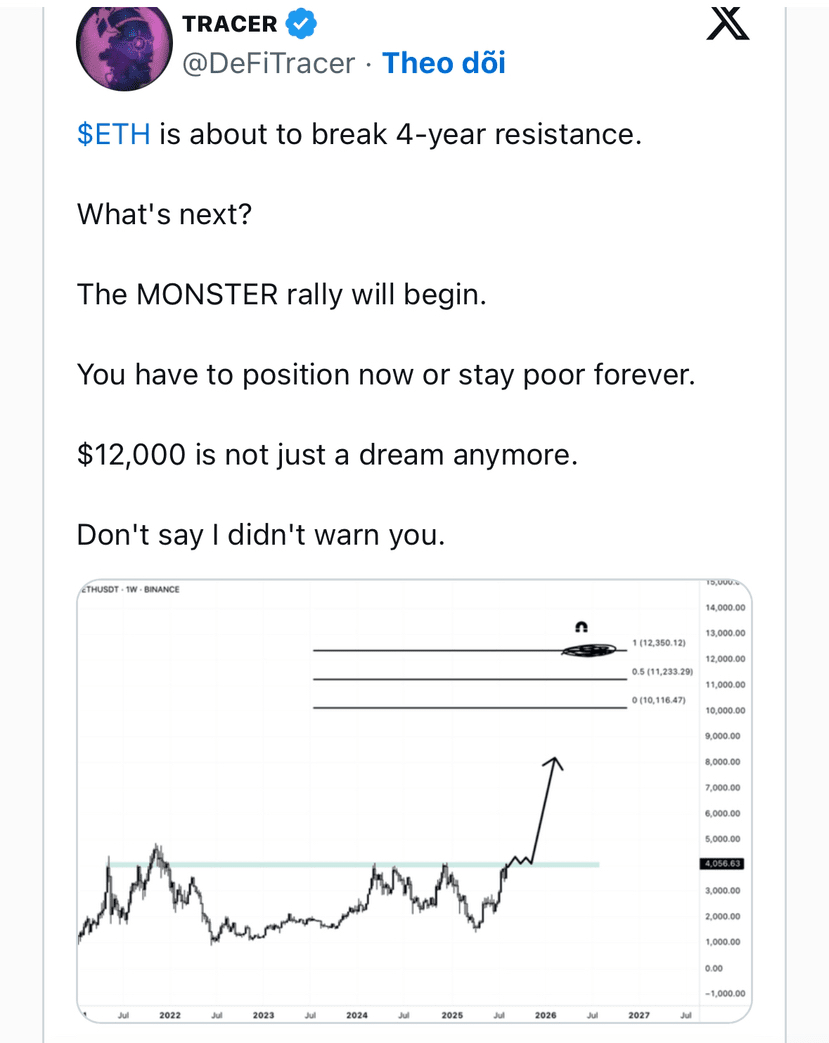Click the magnet icon on chart
The height and width of the screenshot is (1043, 829).
581,627
